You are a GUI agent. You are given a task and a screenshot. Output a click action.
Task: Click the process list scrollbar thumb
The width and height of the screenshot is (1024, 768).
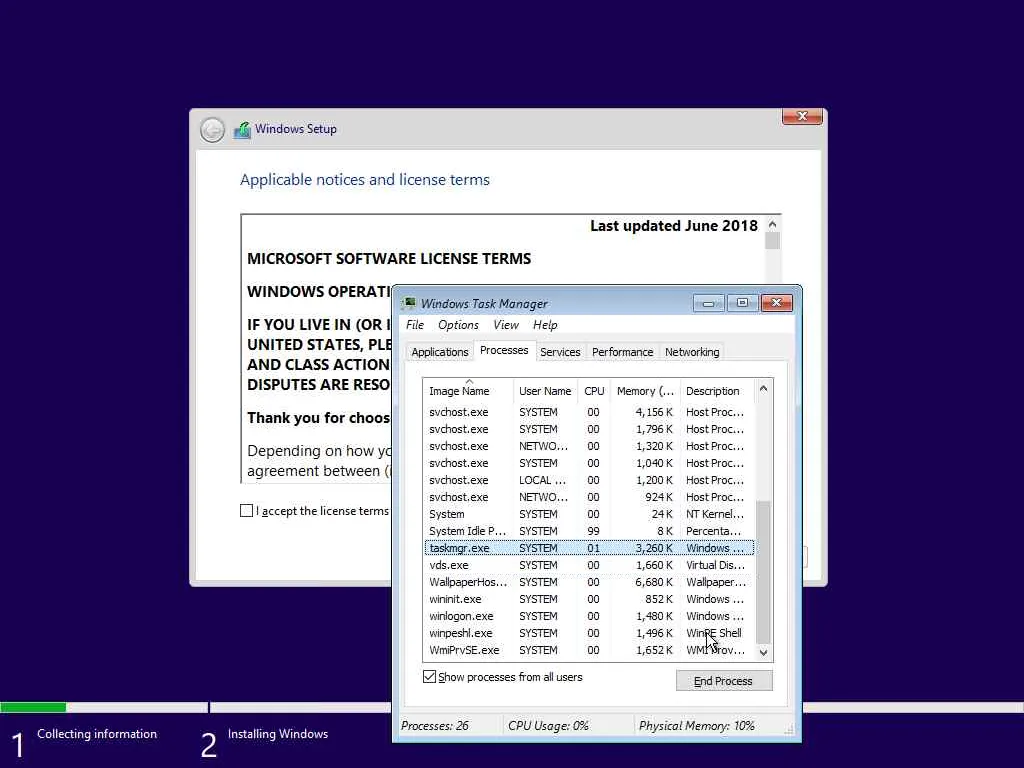[763, 571]
